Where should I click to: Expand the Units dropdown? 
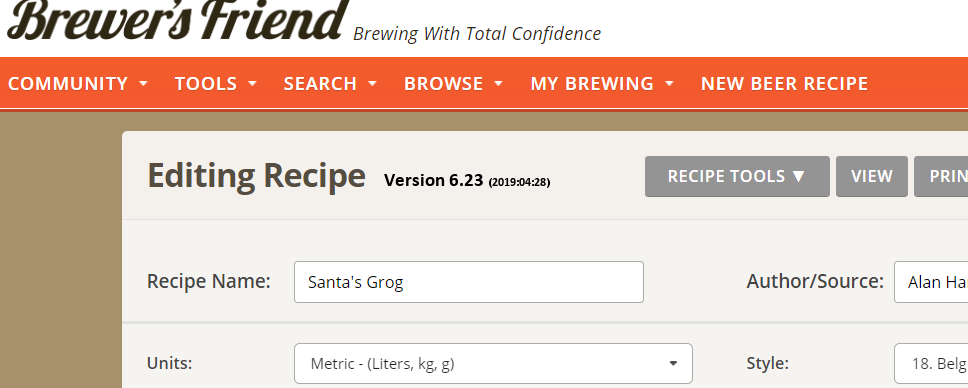493,363
